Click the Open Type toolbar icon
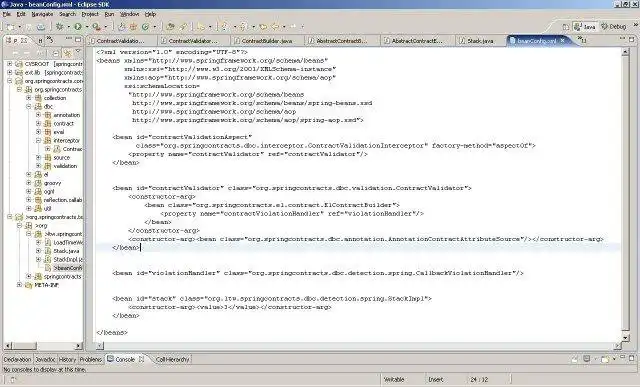640x387 pixels. point(171,27)
